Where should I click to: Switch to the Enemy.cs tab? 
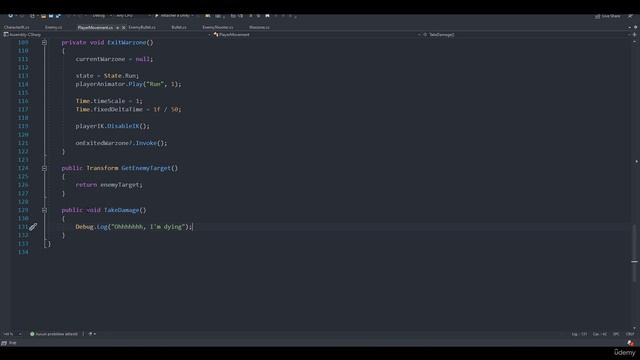[x=53, y=27]
